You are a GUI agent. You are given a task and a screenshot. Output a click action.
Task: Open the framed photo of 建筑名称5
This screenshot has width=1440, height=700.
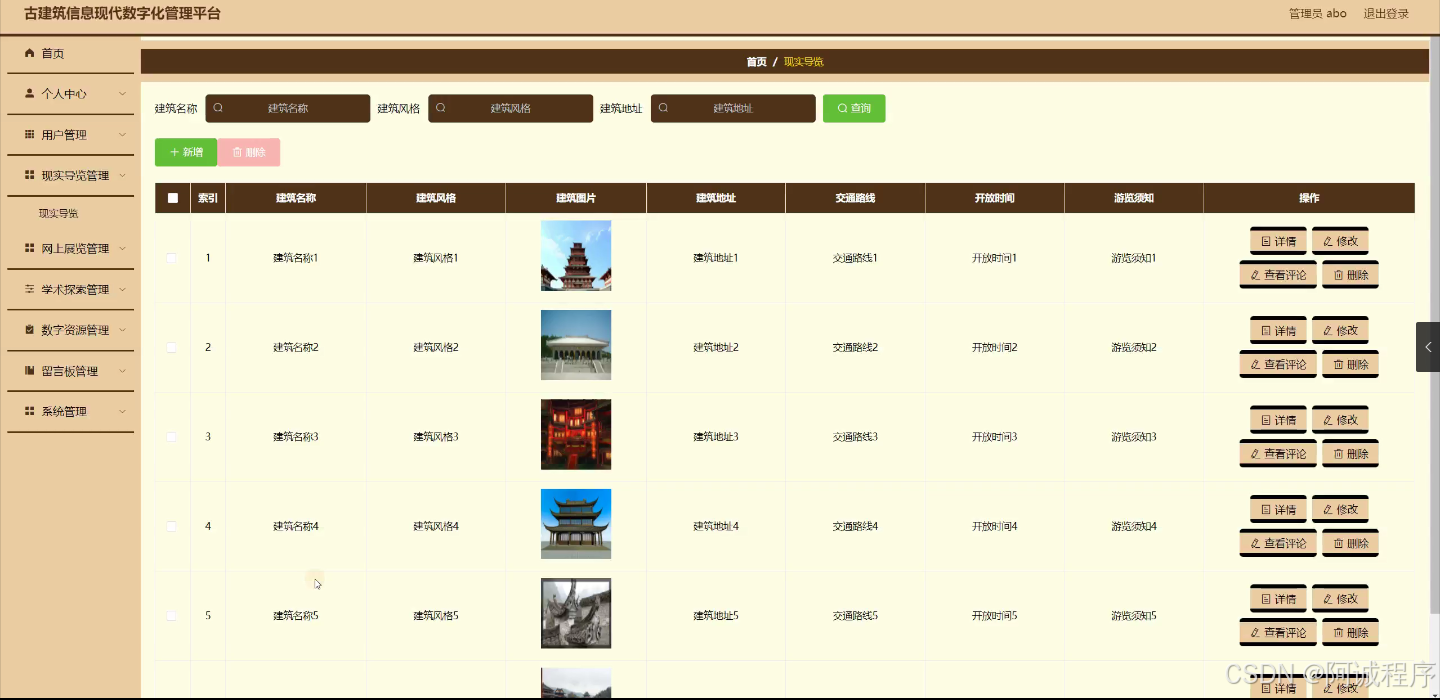pyautogui.click(x=576, y=614)
